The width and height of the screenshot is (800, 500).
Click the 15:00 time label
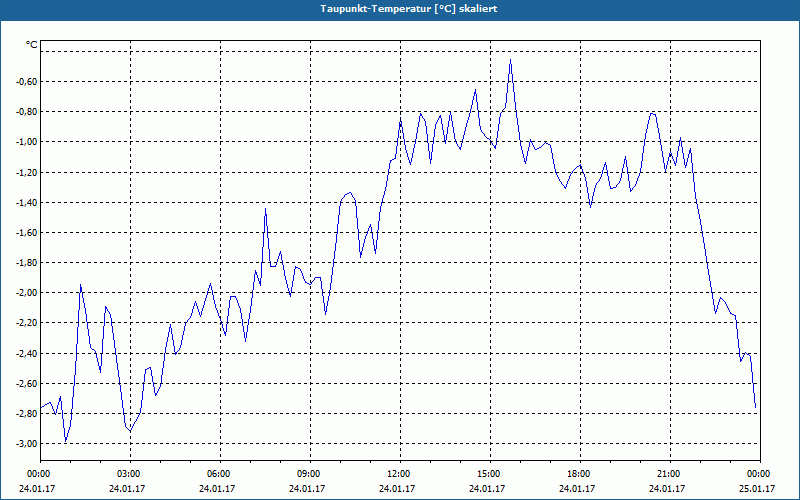coord(490,474)
